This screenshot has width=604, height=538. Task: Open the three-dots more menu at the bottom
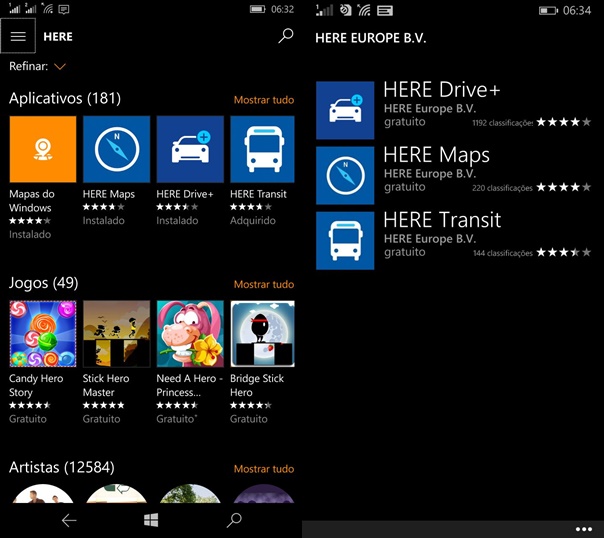tap(584, 529)
